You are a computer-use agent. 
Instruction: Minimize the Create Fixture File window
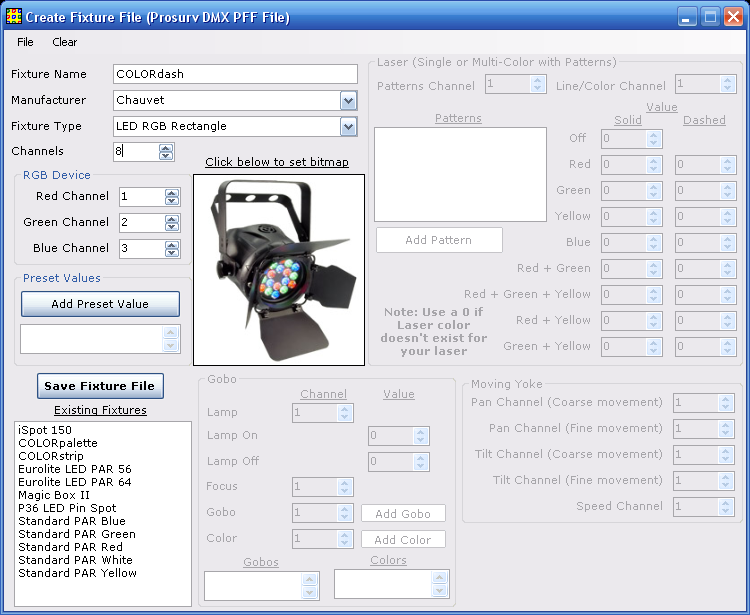687,17
